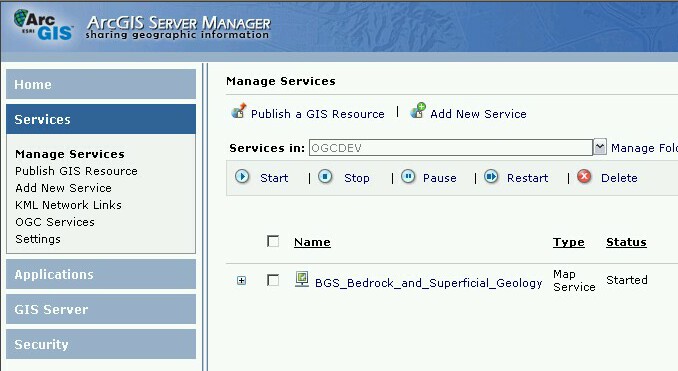Open the GIS Server panel

click(101, 310)
